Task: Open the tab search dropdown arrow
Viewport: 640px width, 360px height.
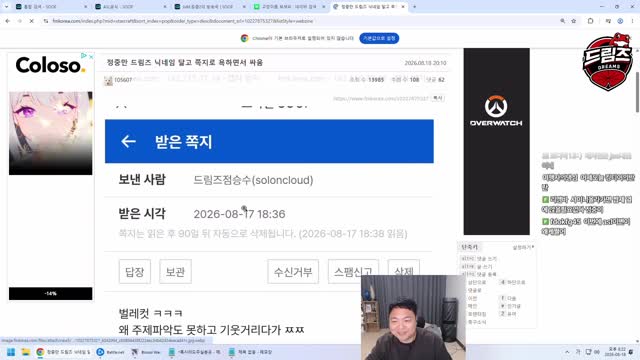Action: (x=6, y=7)
